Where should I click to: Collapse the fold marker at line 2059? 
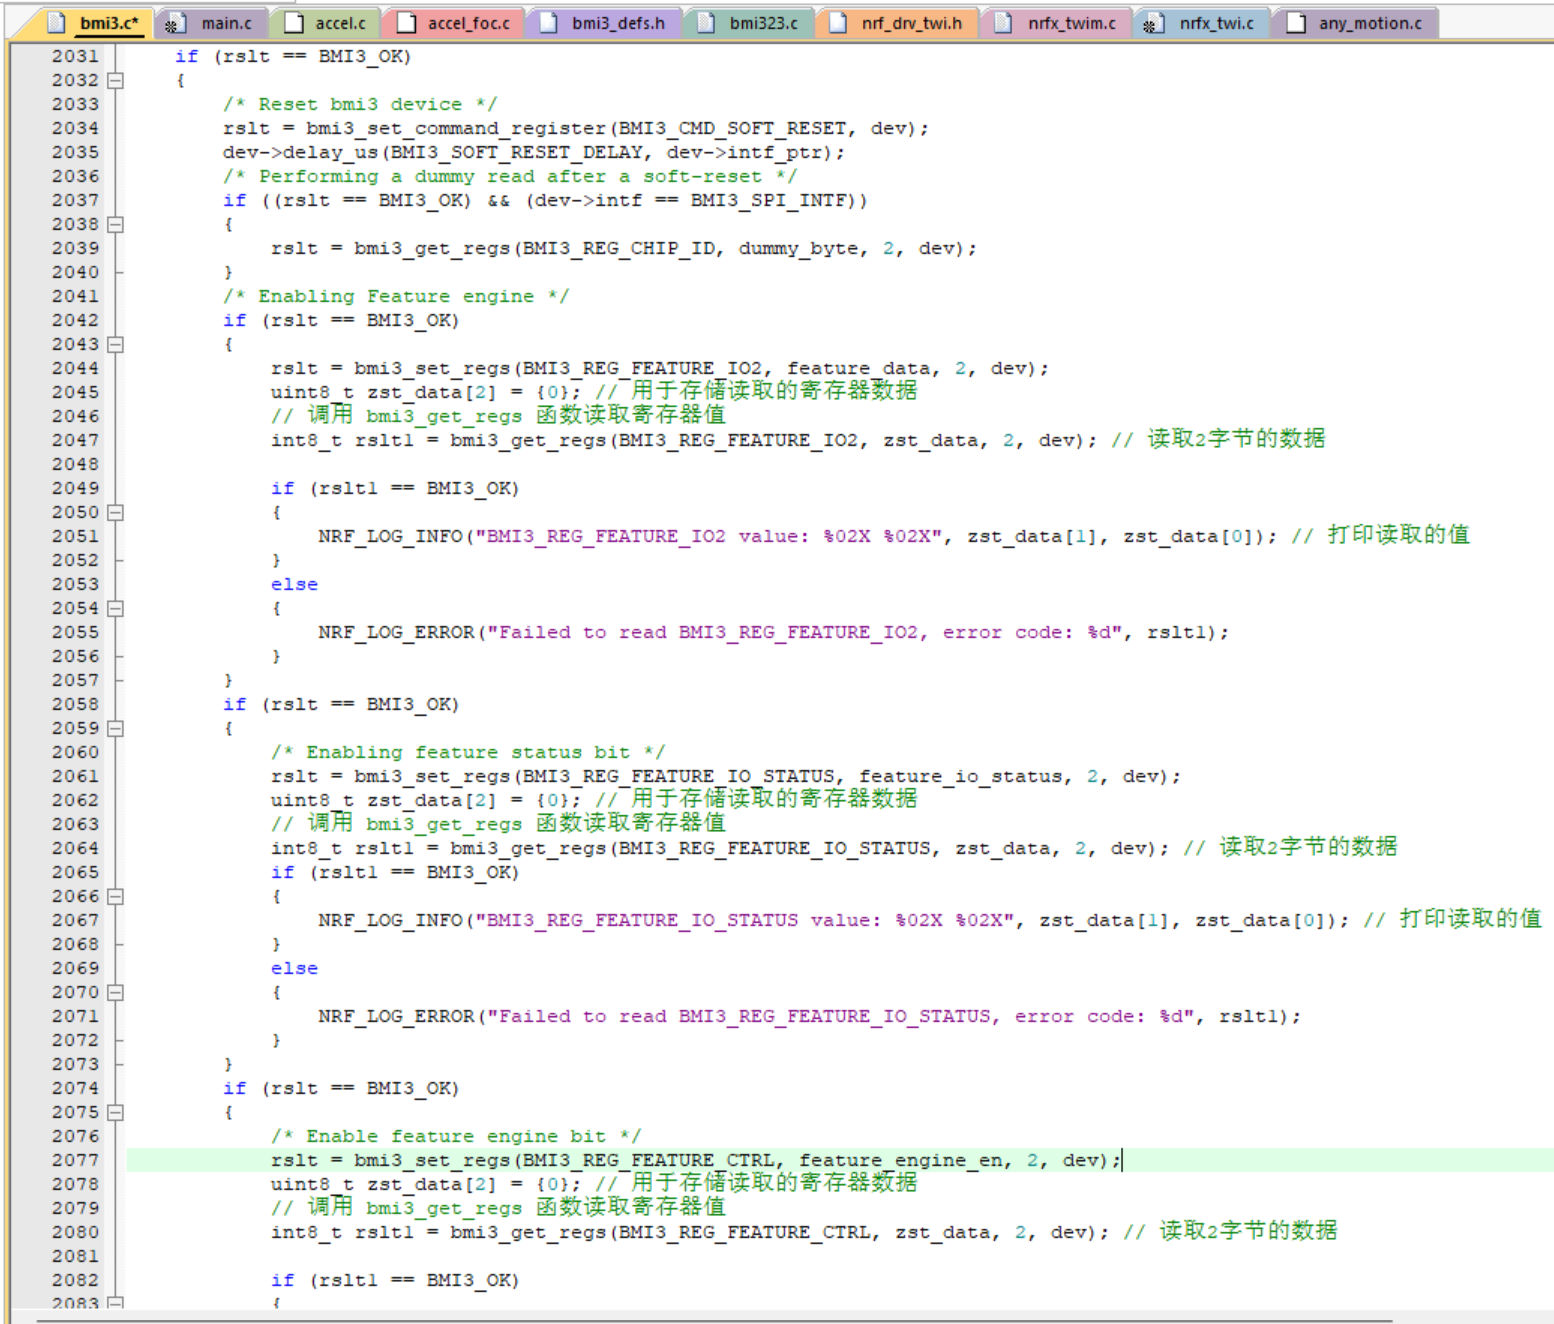coord(116,728)
